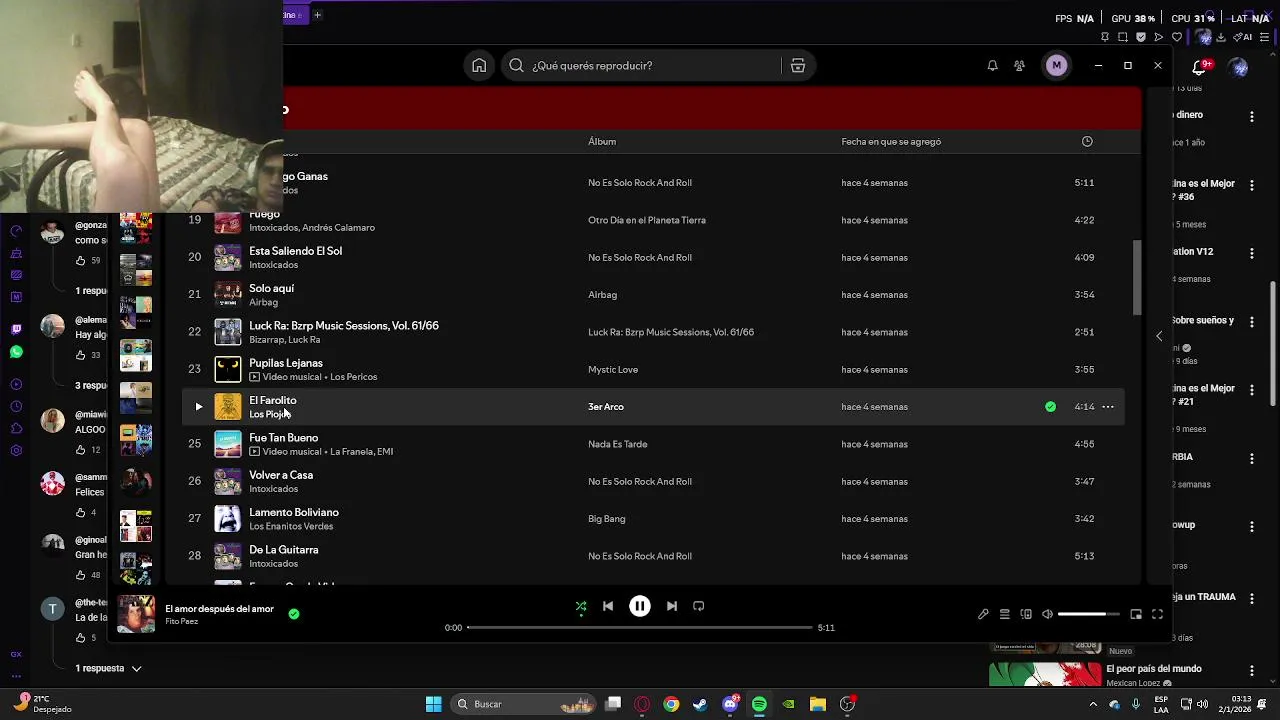
Task: Open Fito Paez artist in player bar
Action: click(182, 622)
